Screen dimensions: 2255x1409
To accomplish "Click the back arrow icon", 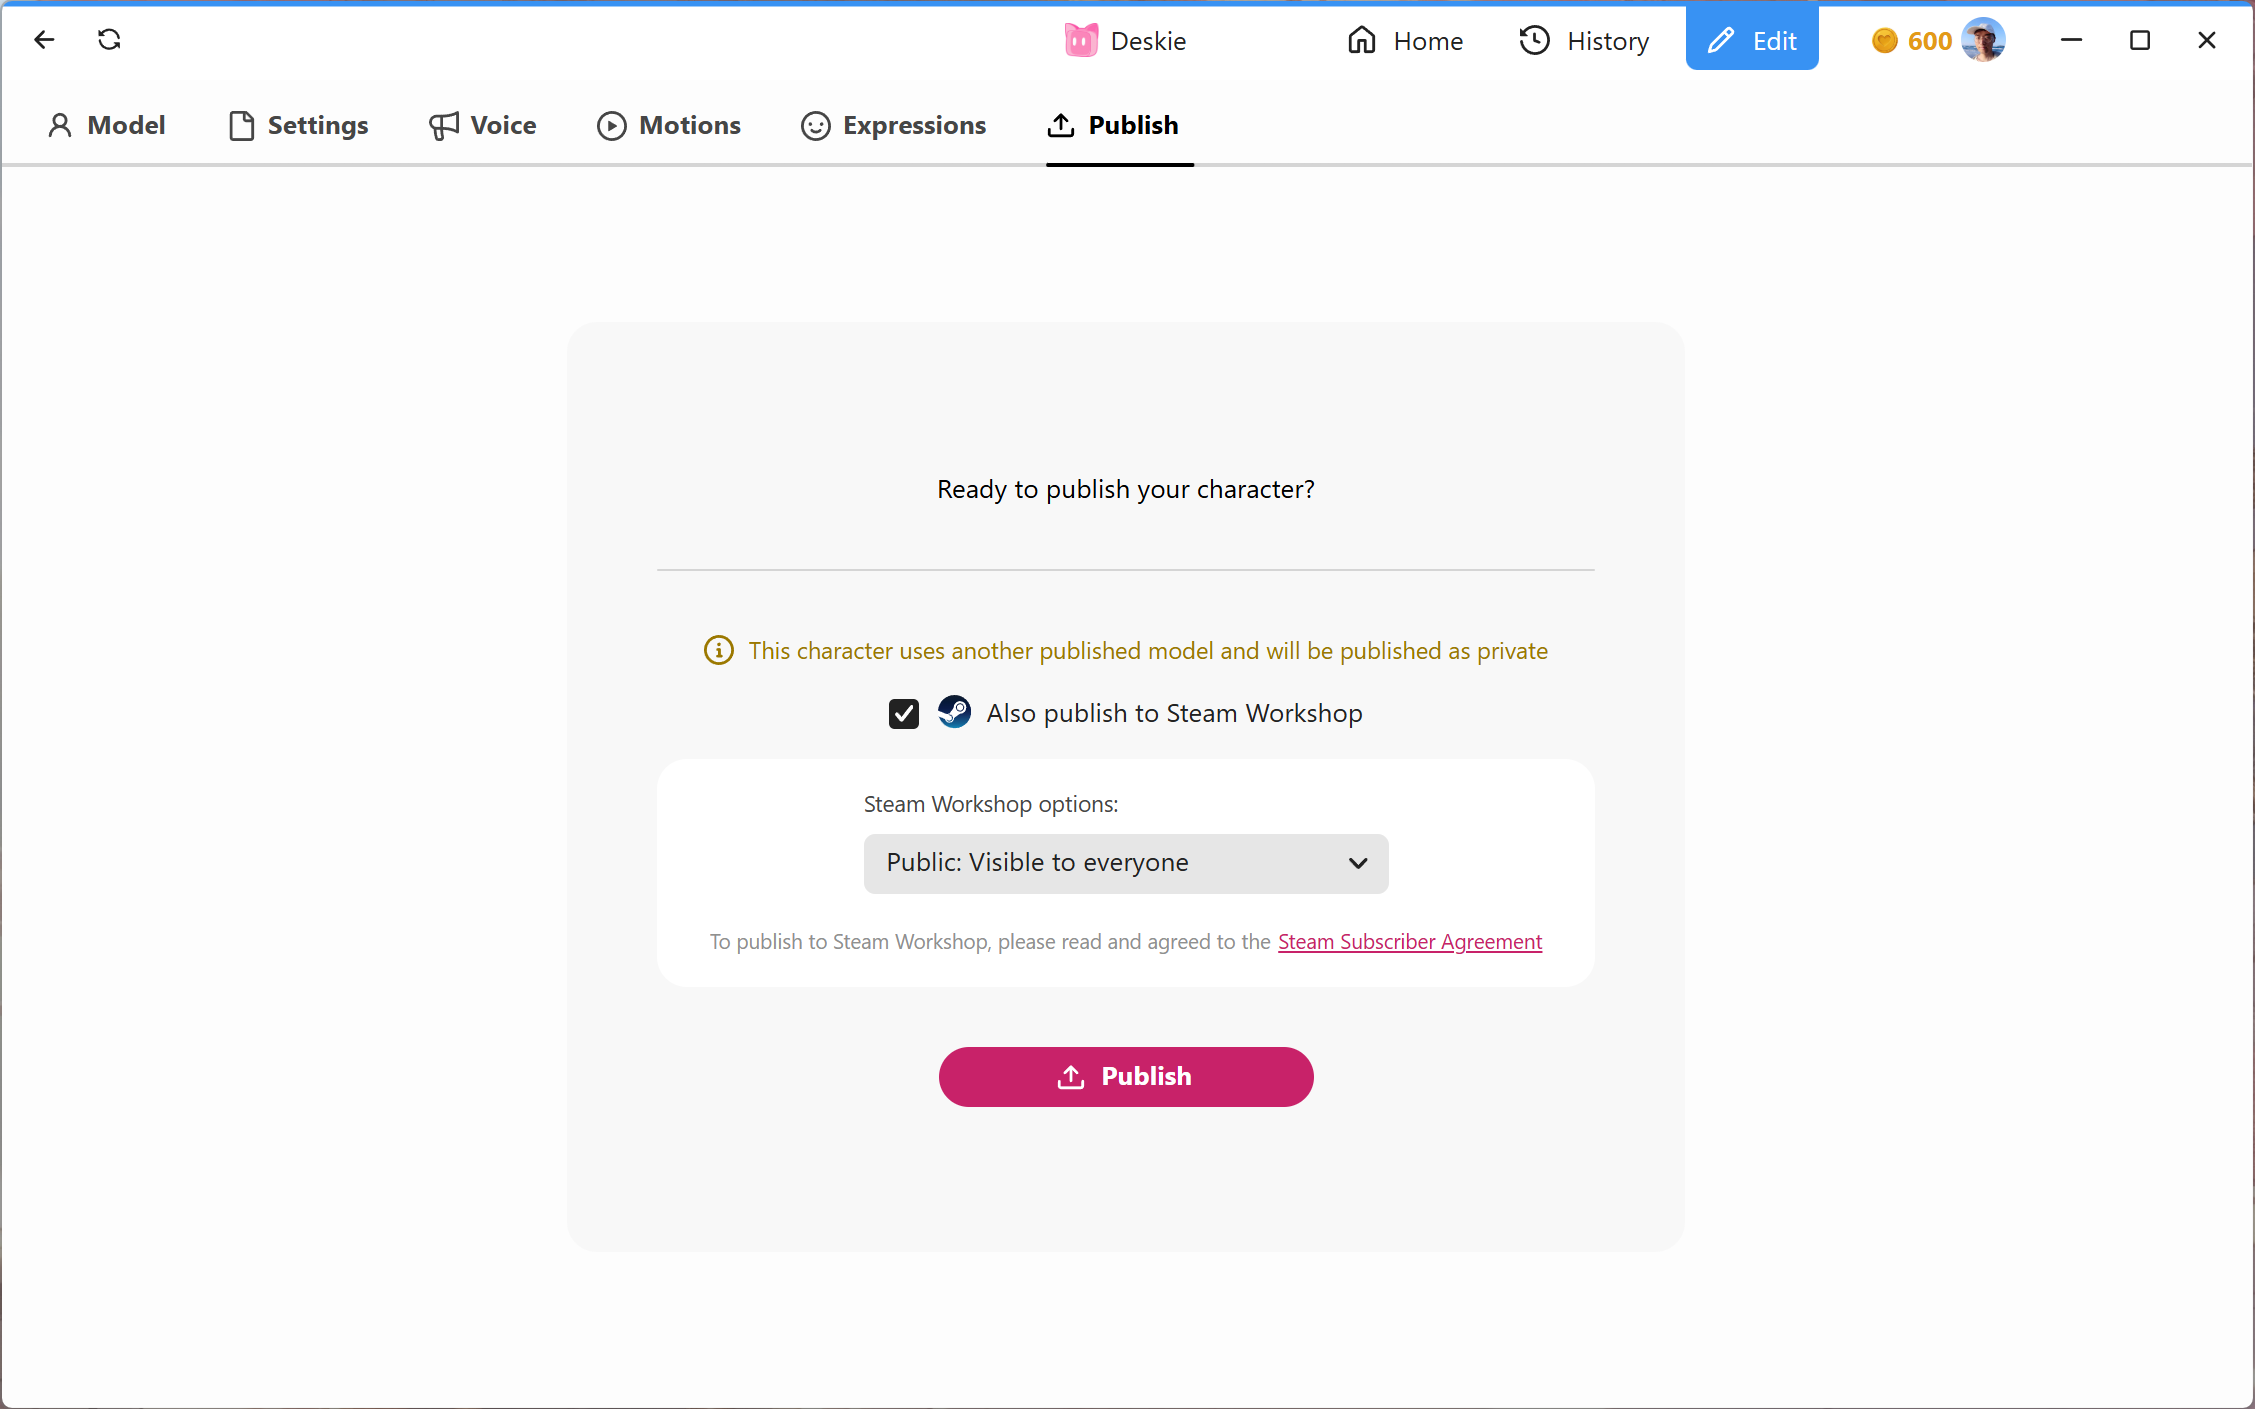I will [x=44, y=40].
